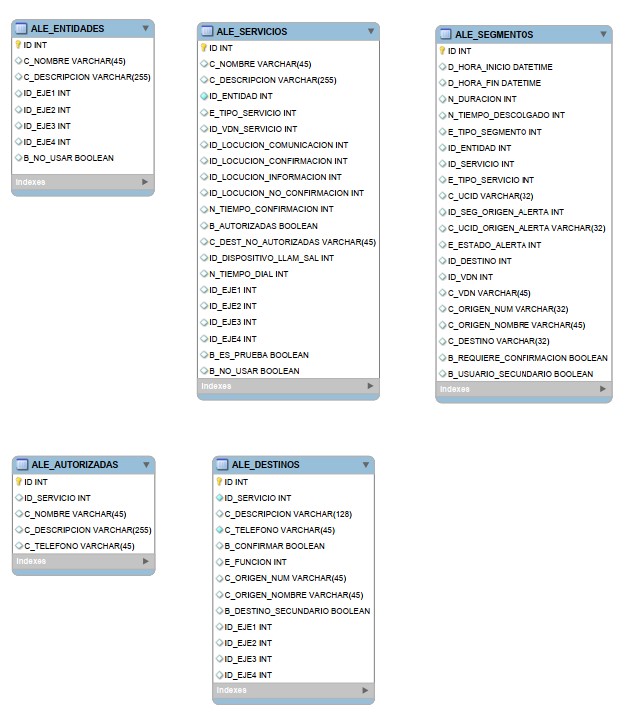Select E_TIPO_SEGMENTO INT column
Viewport: 631px width, 714px height.
(495, 132)
